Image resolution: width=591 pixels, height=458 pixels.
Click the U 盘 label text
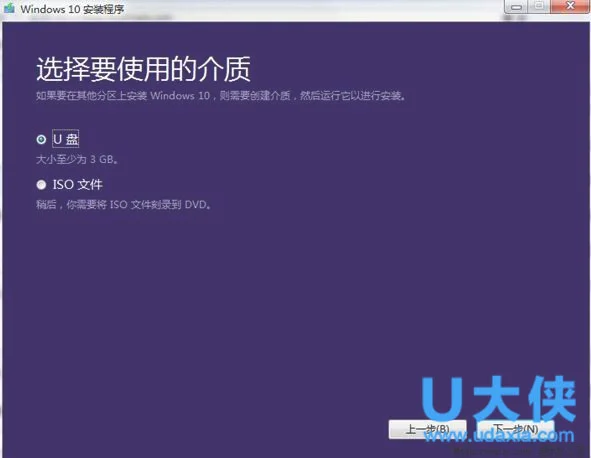tap(66, 139)
